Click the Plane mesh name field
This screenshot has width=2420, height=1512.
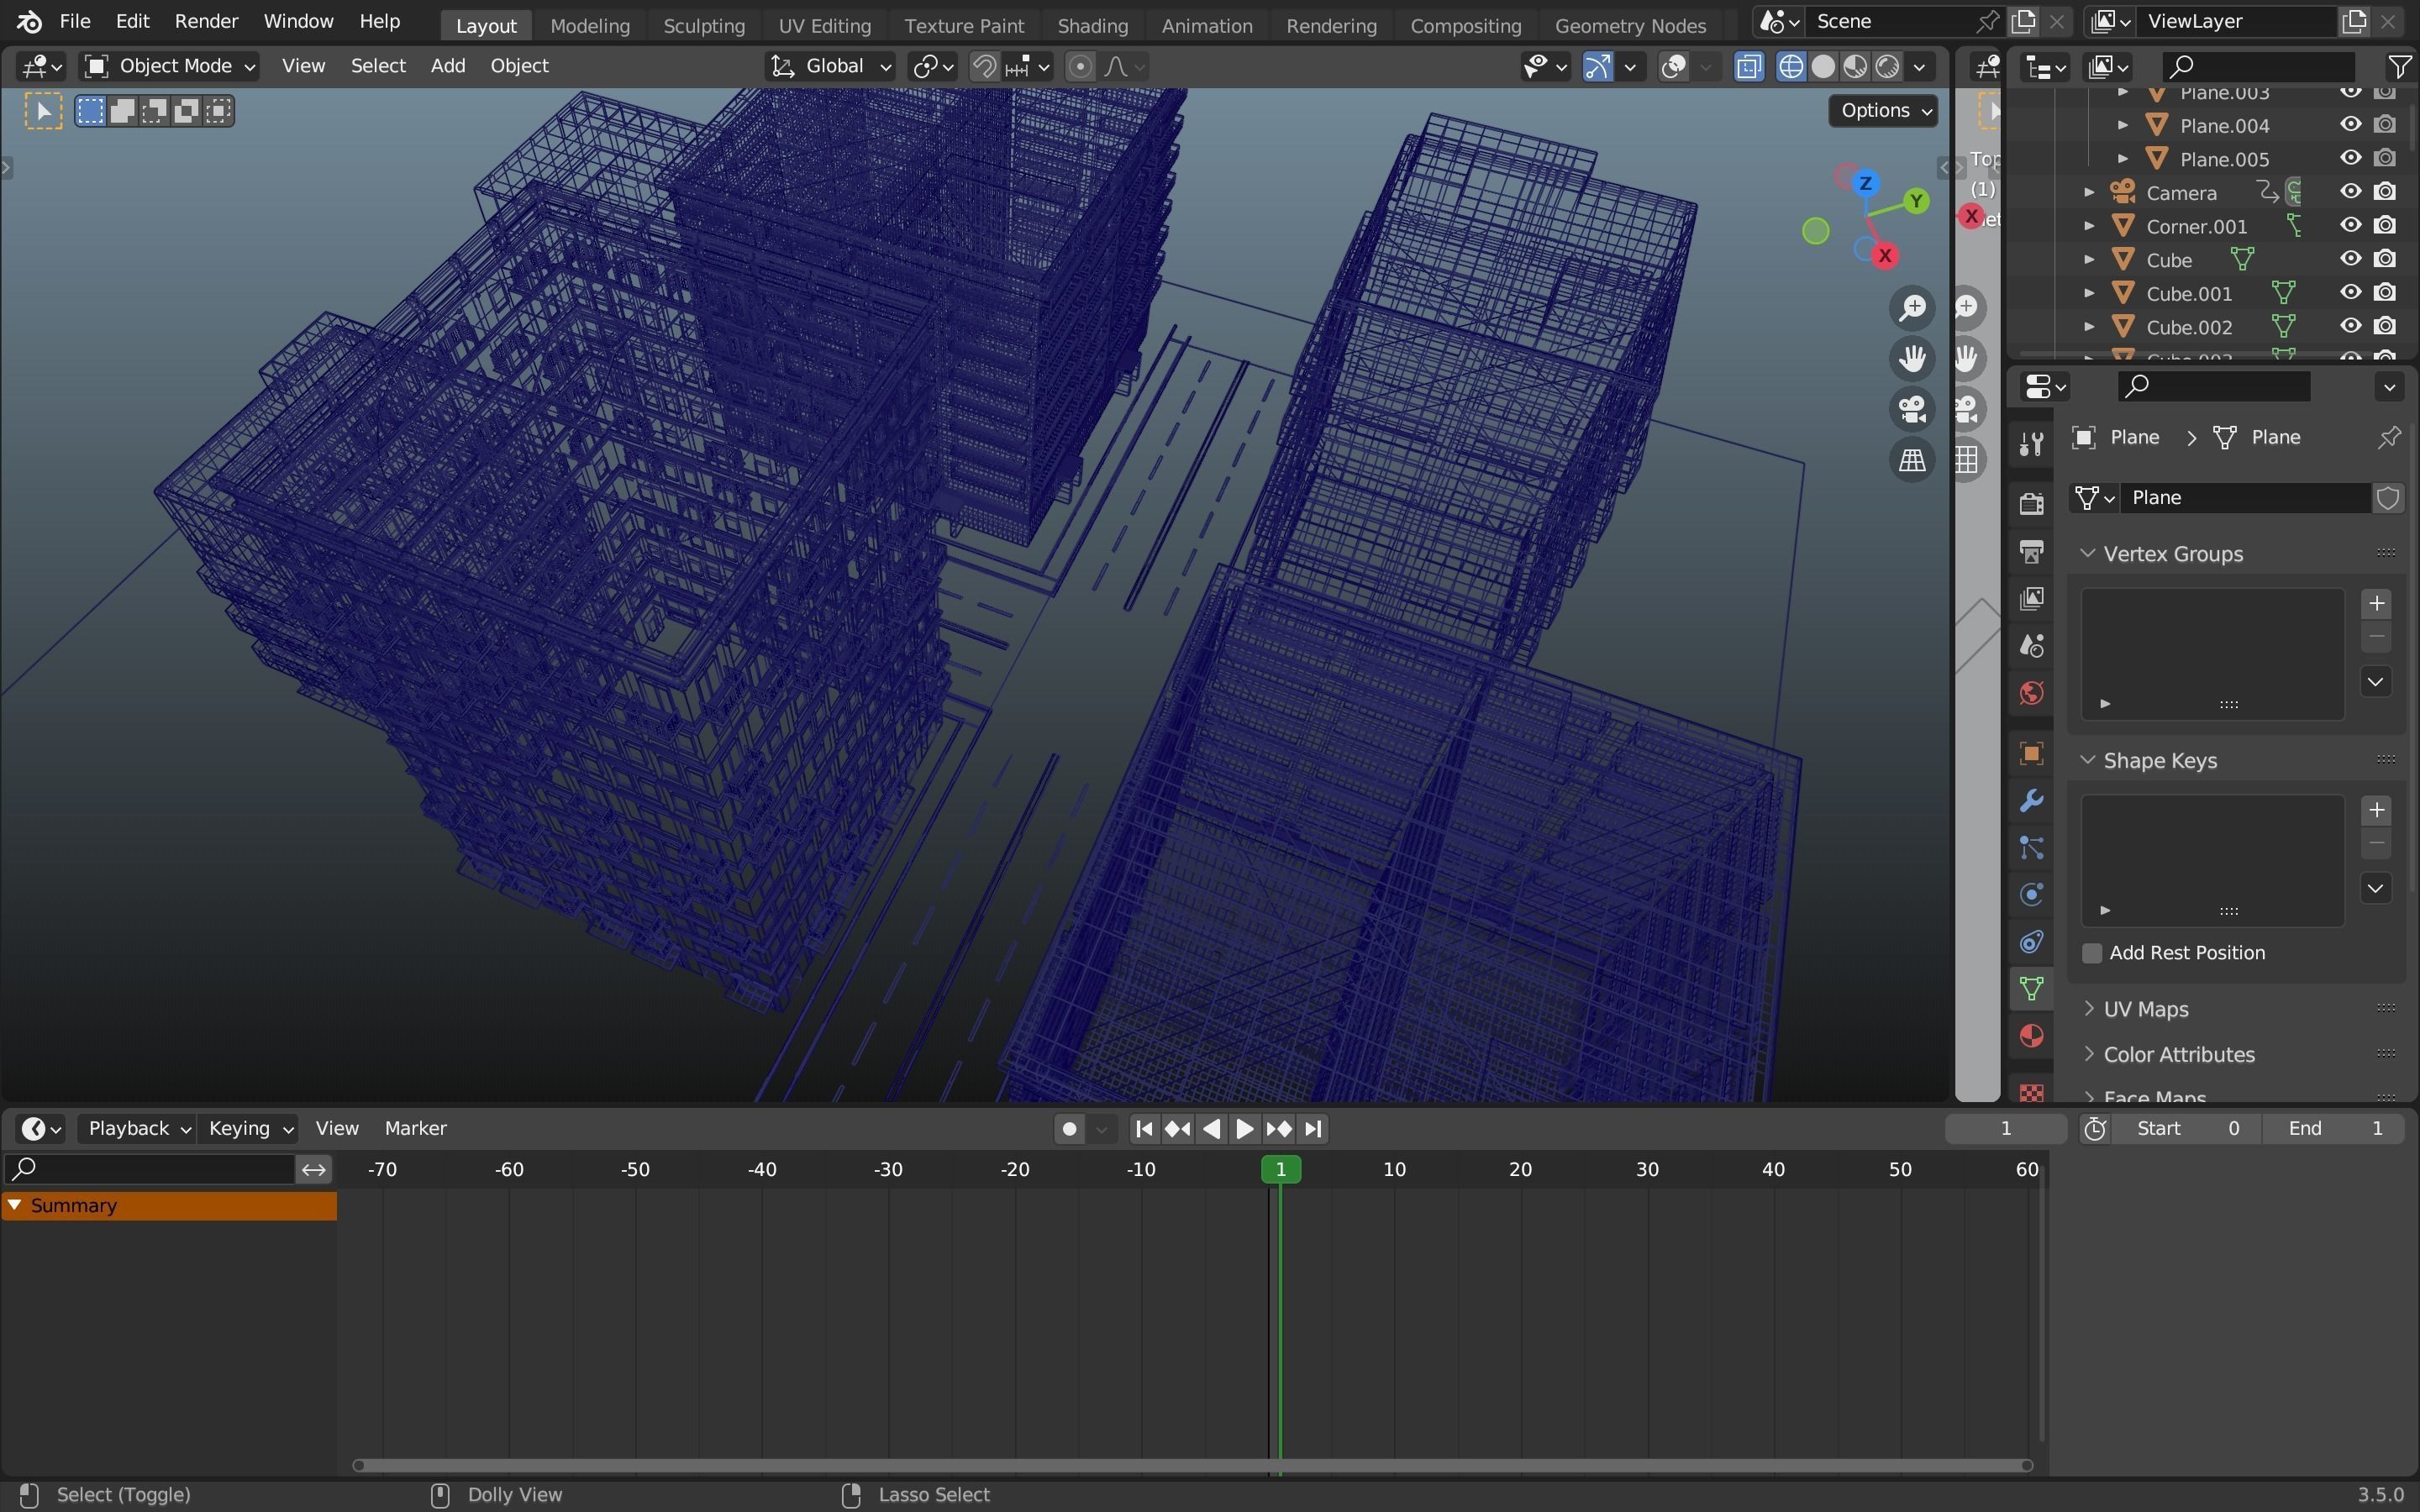(2246, 498)
